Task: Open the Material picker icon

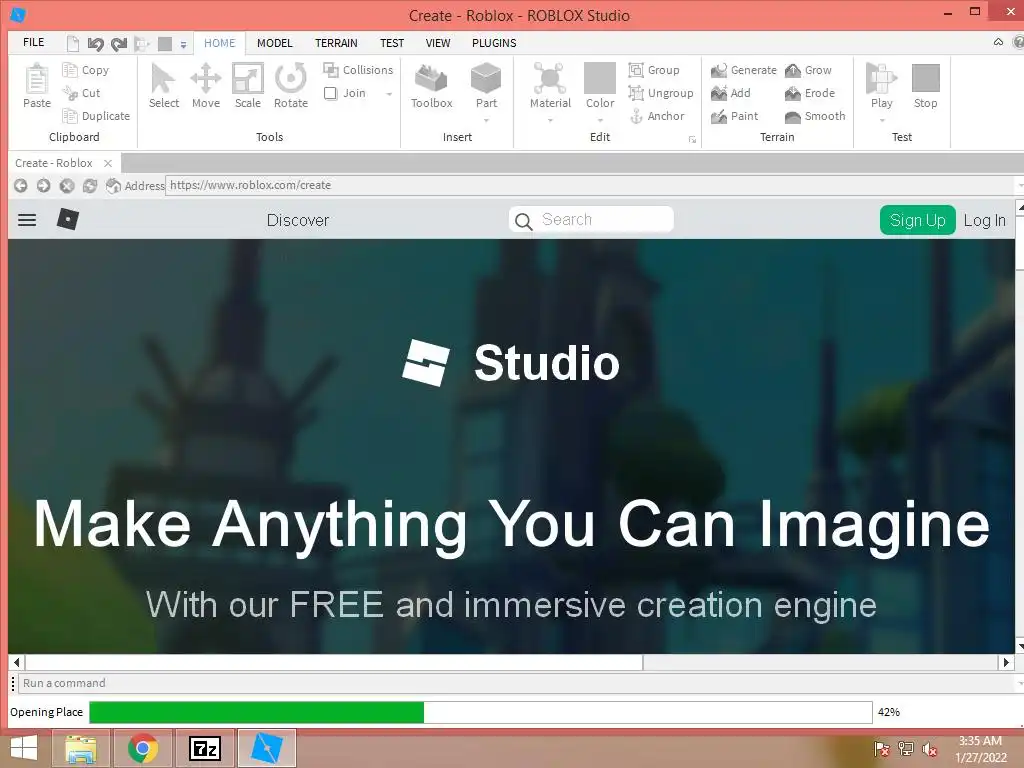Action: coord(550,78)
